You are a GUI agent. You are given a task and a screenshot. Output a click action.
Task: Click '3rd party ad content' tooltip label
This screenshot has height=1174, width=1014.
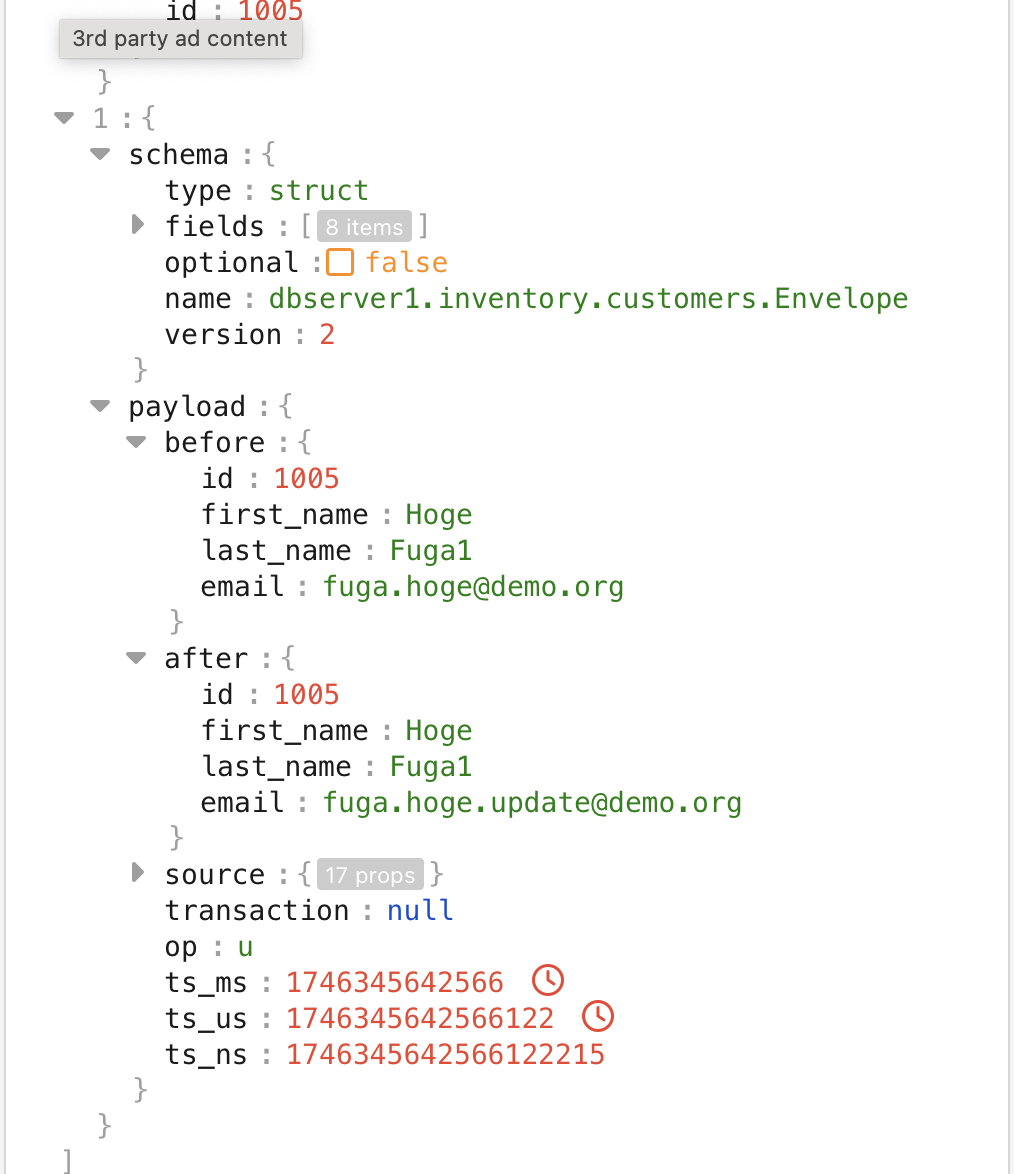tap(180, 39)
